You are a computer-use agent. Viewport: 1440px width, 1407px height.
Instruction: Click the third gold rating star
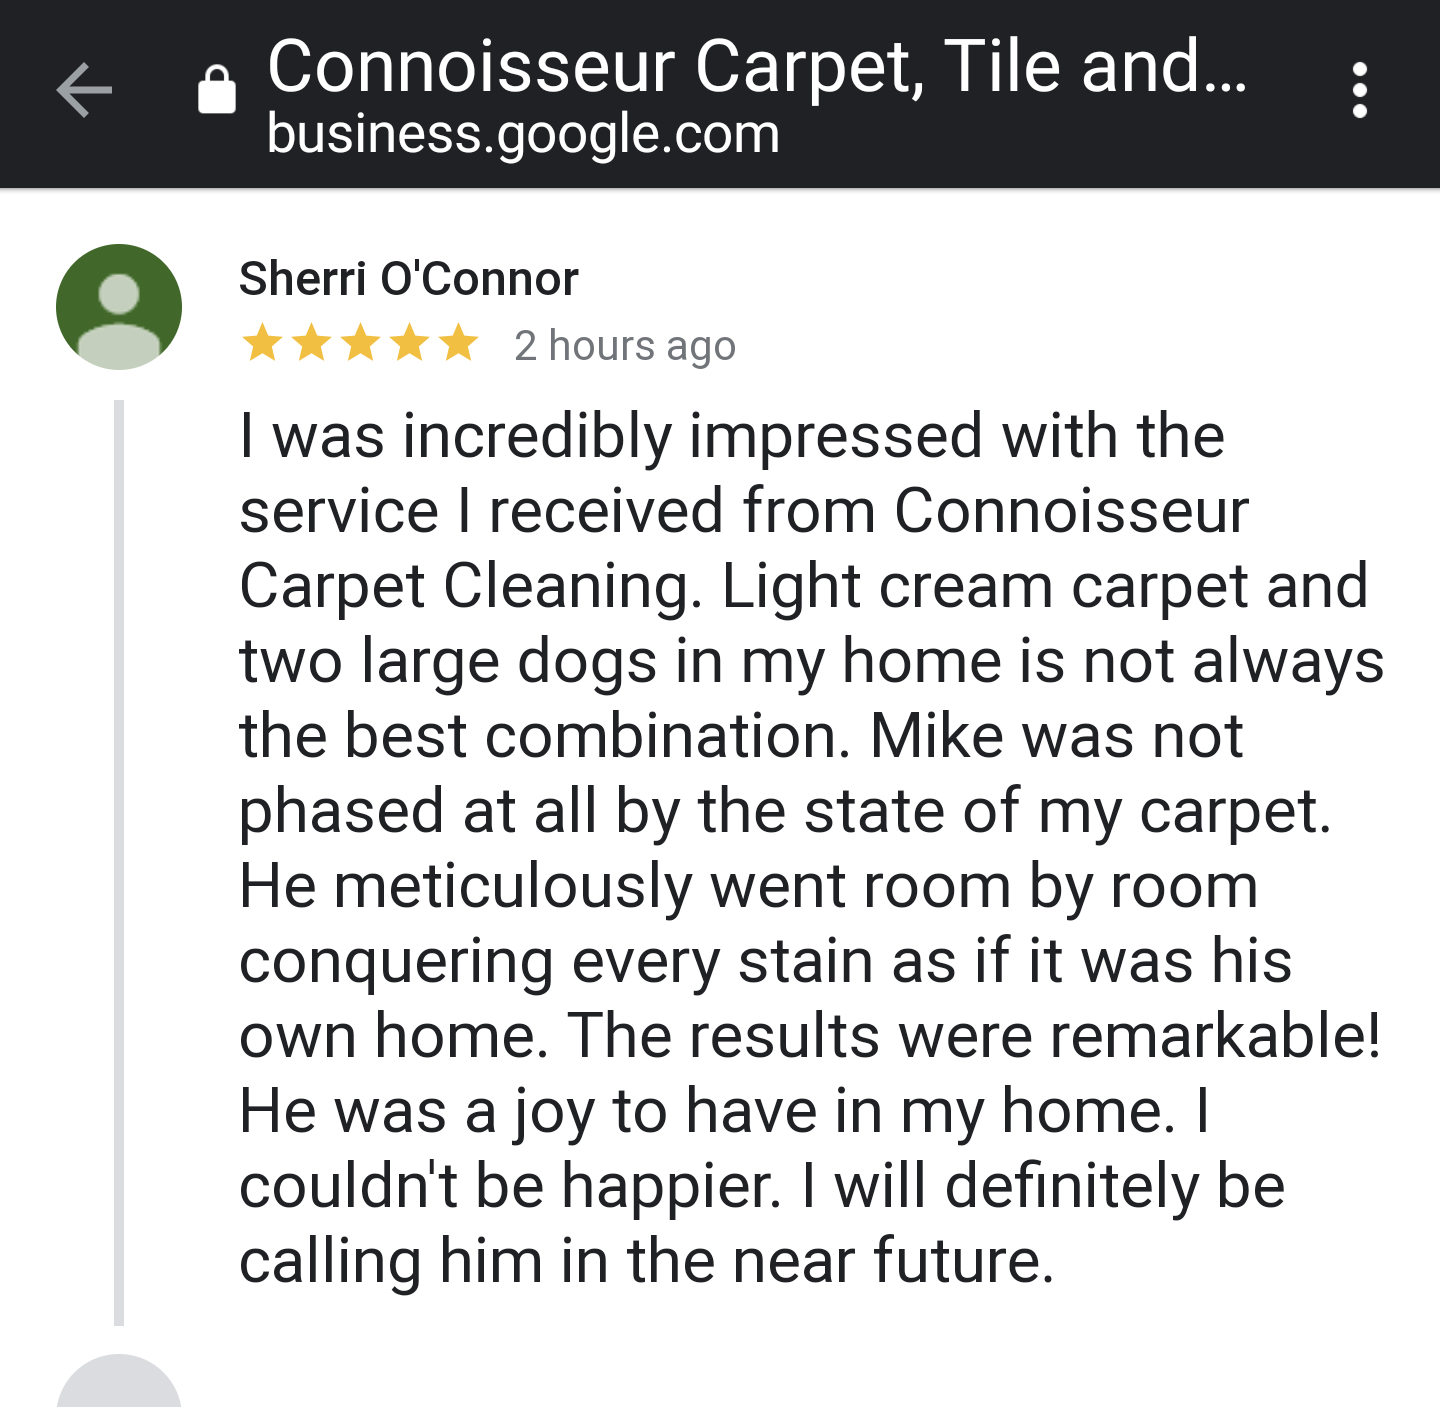pyautogui.click(x=360, y=343)
